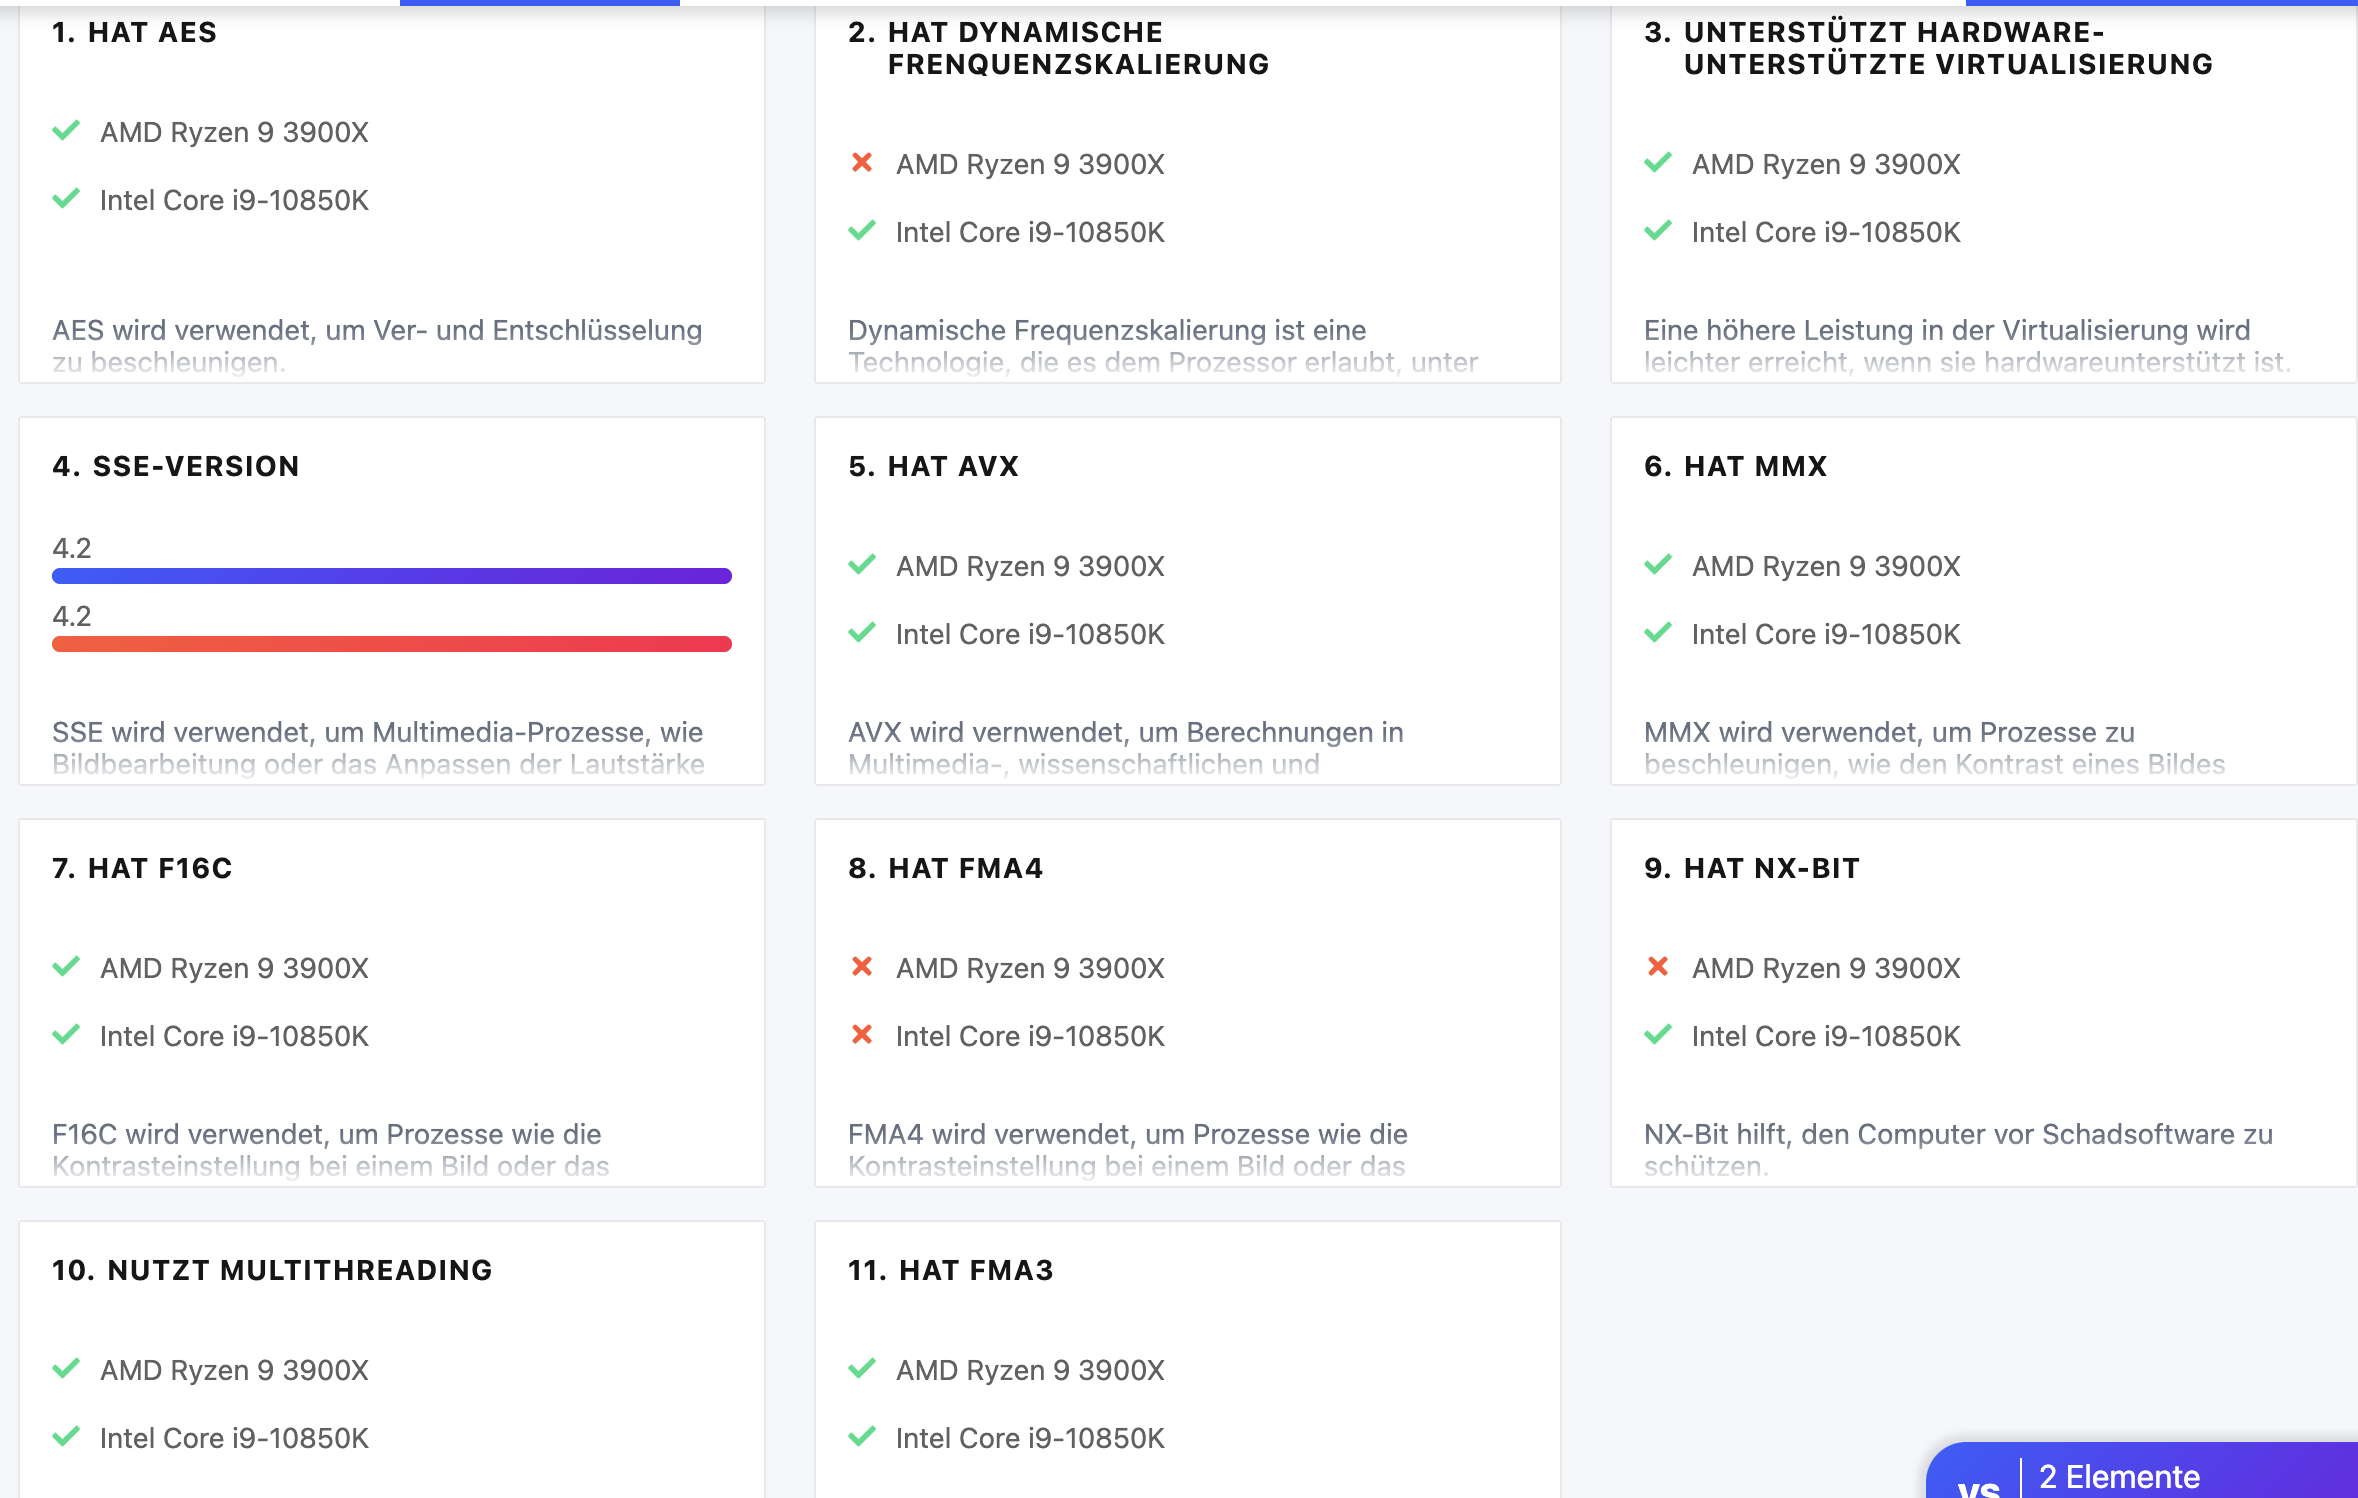This screenshot has width=2358, height=1498.
Task: Click red X for Intel under HAT FMA4
Action: 862,1035
